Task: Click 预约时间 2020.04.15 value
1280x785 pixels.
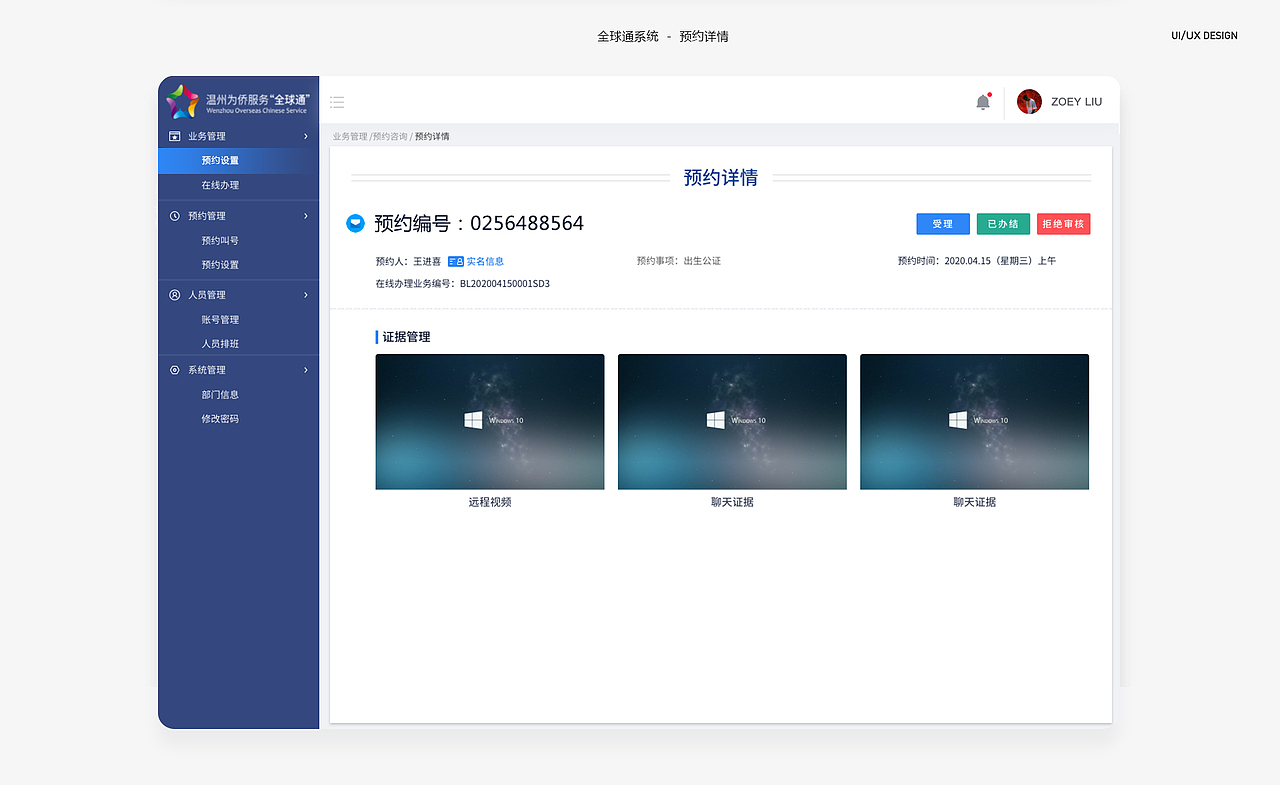Action: 1000,261
